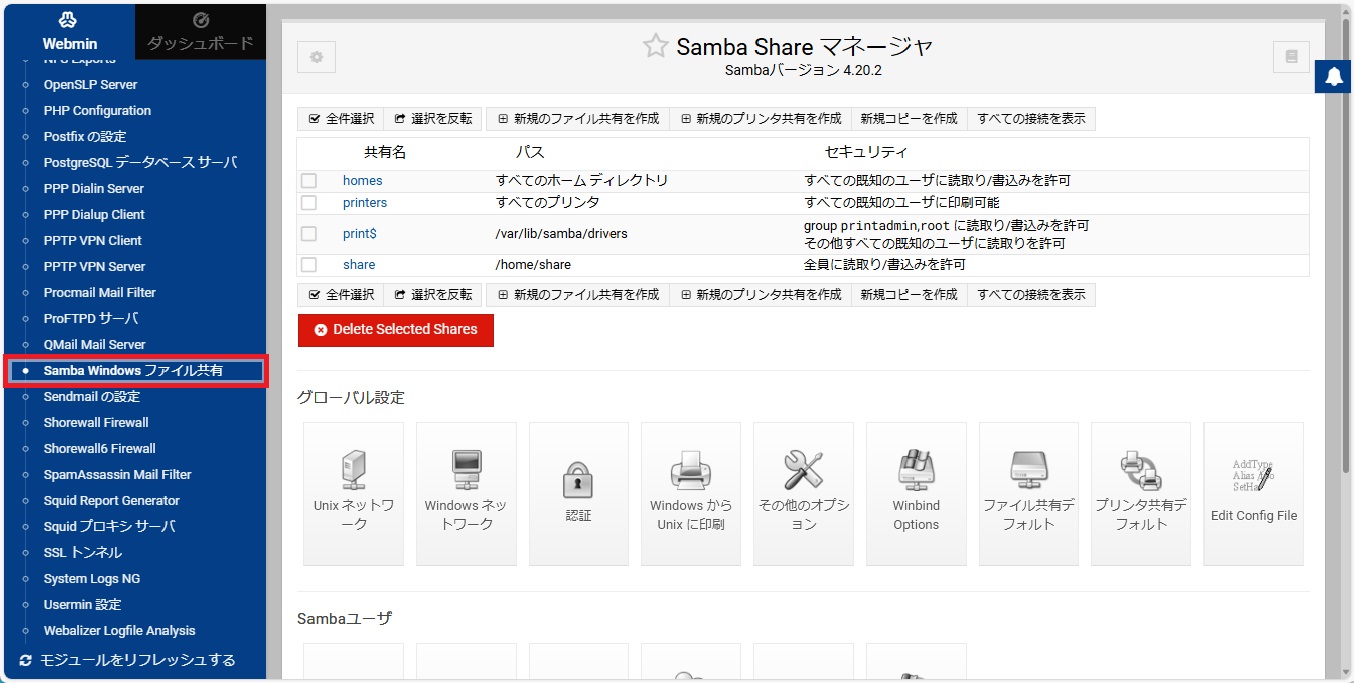This screenshot has height=683, width=1354.
Task: Click top 選択を反転 button
Action: tap(433, 119)
